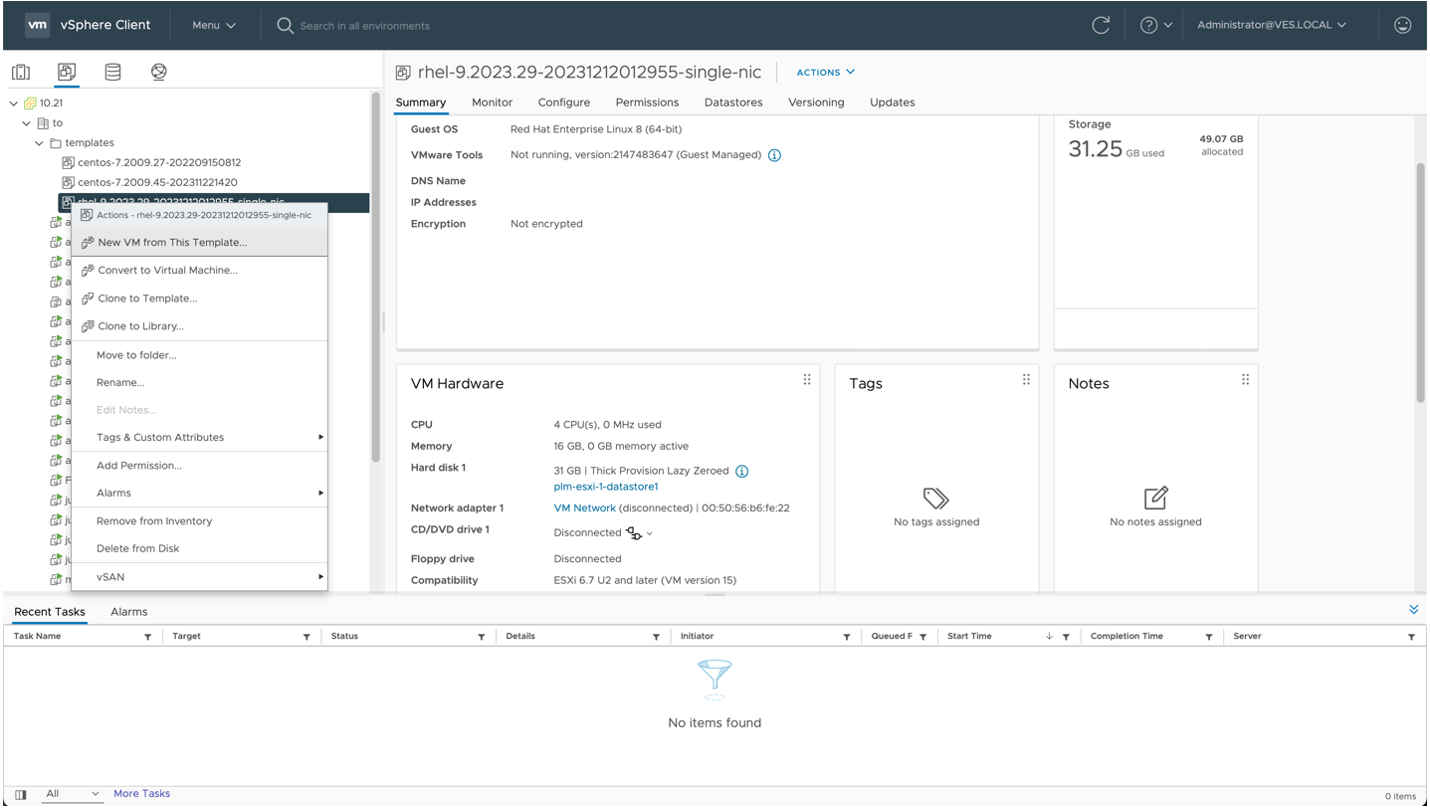Click the feedback smiley icon

pyautogui.click(x=1402, y=25)
